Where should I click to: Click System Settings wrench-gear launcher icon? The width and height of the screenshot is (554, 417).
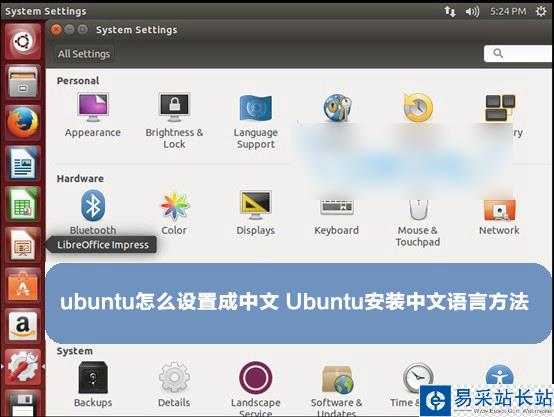(x=23, y=366)
